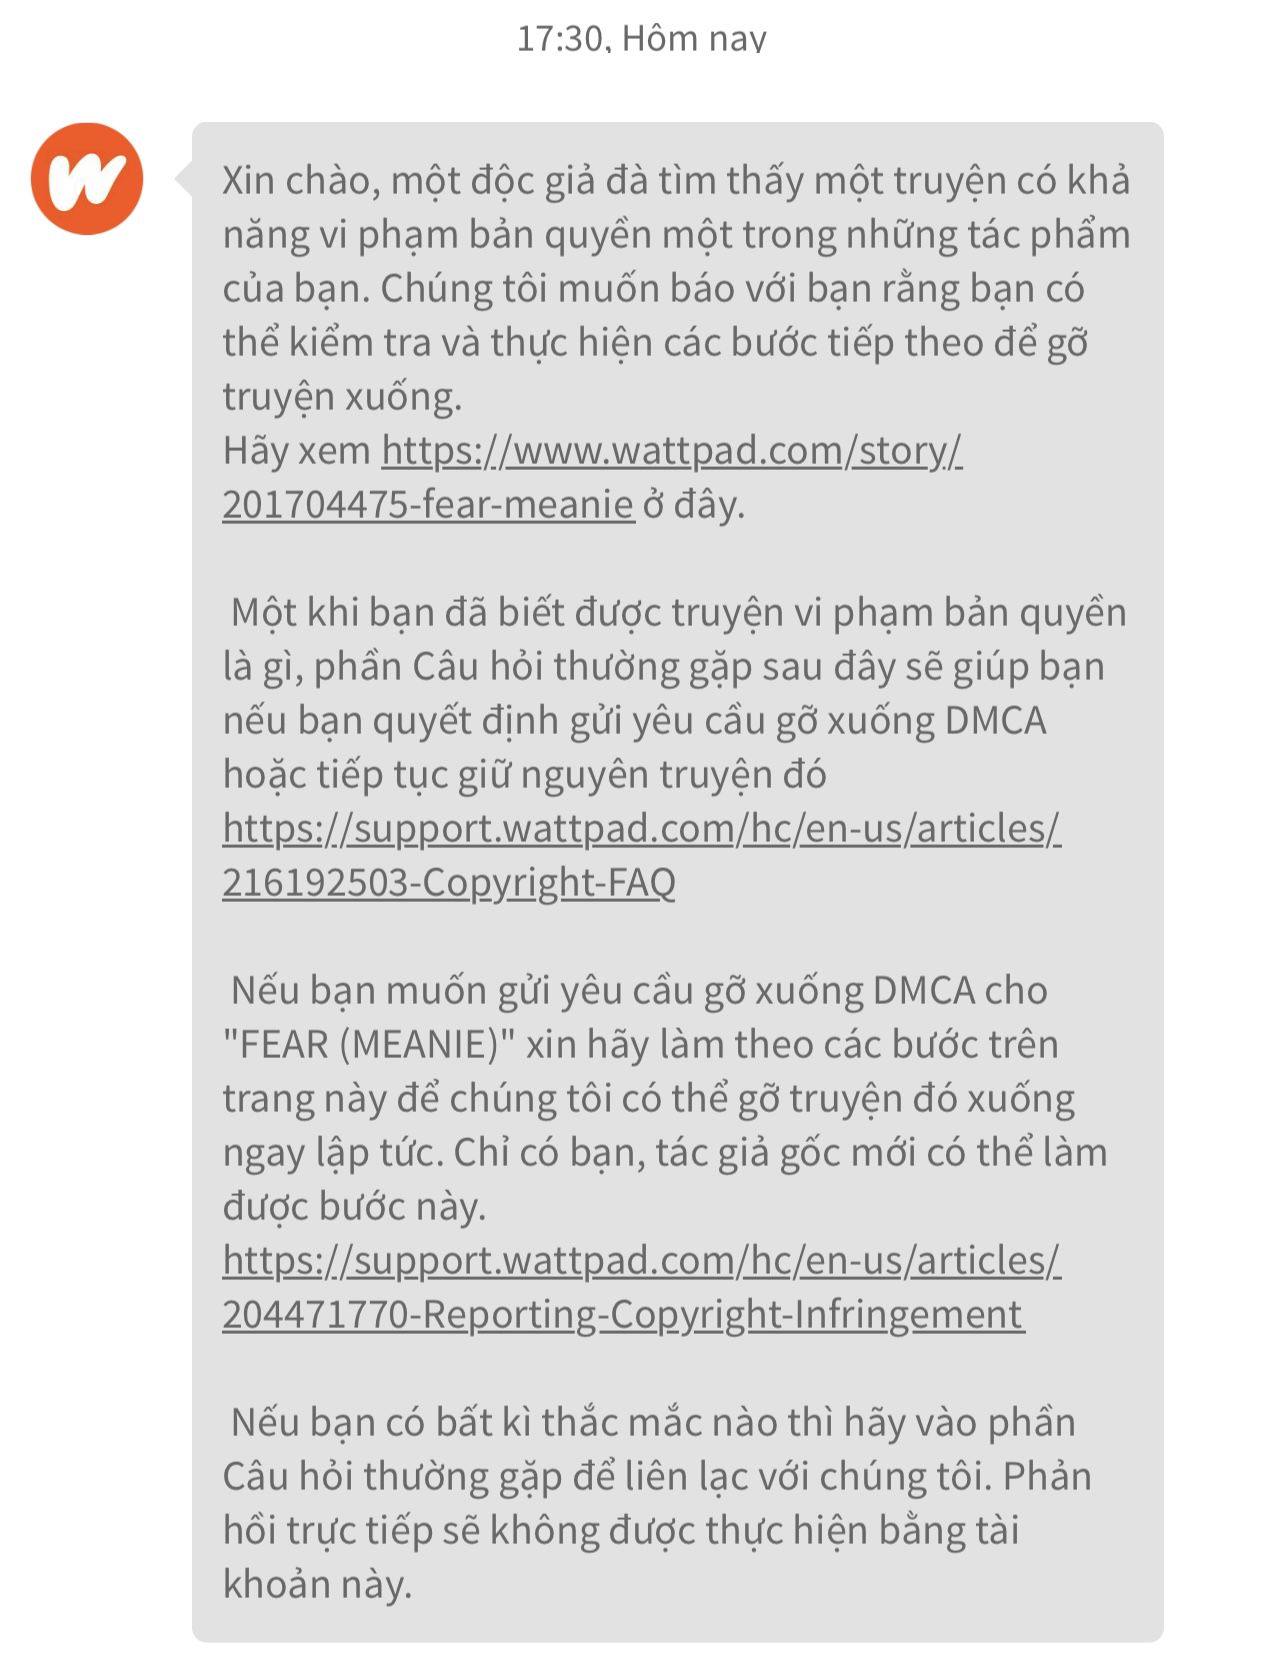
Task: Open the Copyright-FAQ support article link
Action: click(x=641, y=855)
